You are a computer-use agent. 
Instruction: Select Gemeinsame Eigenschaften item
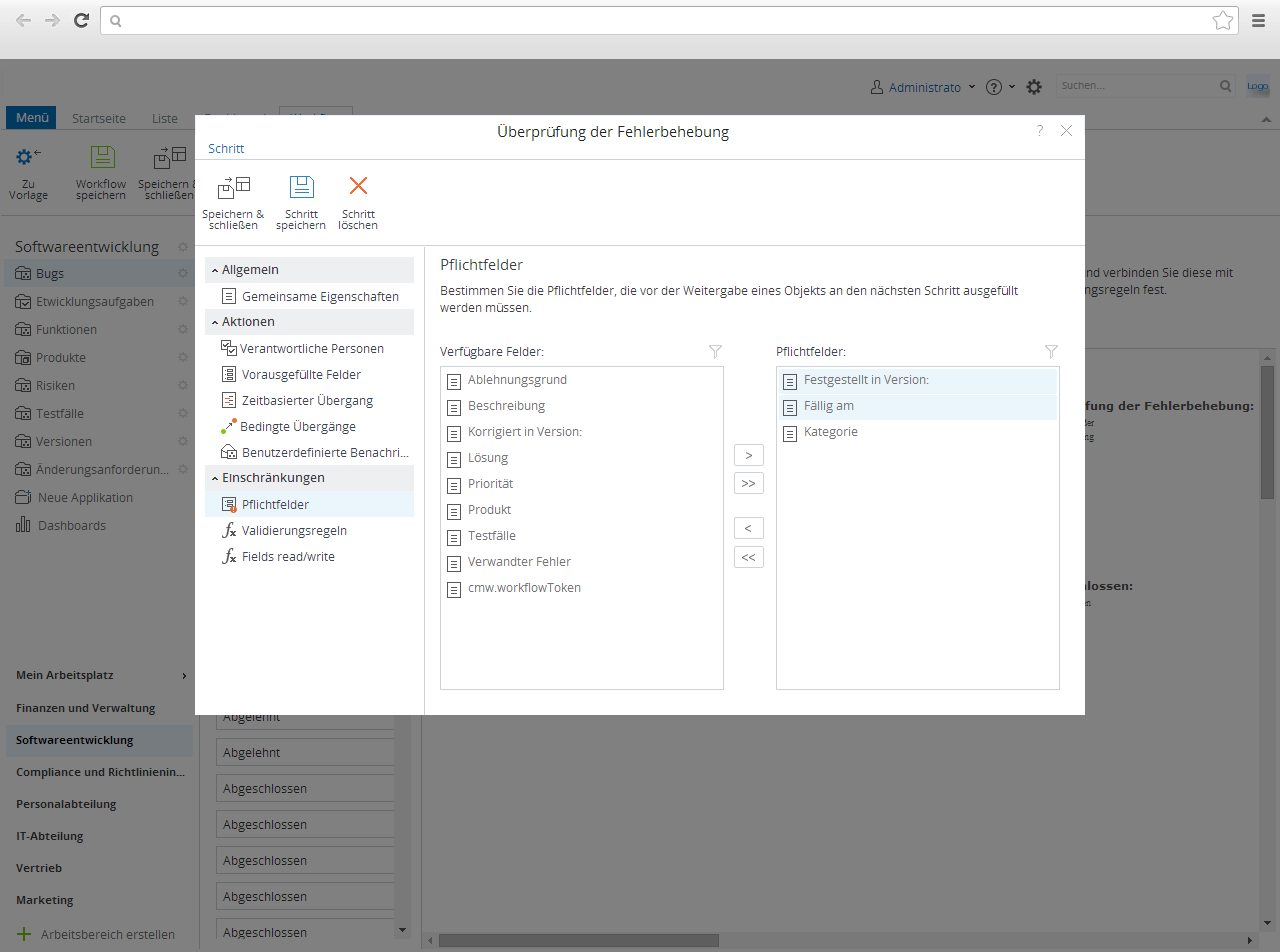point(309,296)
